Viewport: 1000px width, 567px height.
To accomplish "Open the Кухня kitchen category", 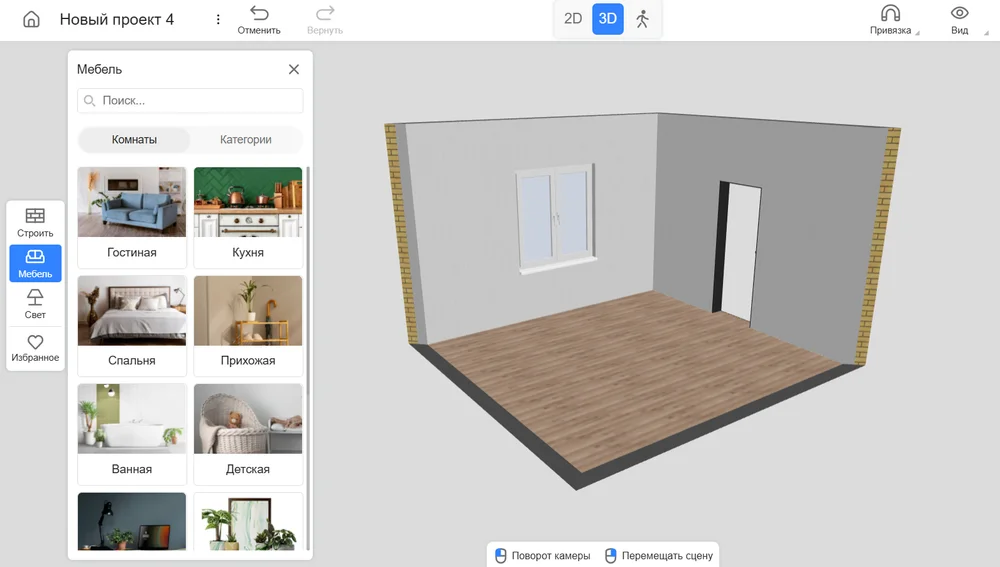I will click(x=248, y=215).
